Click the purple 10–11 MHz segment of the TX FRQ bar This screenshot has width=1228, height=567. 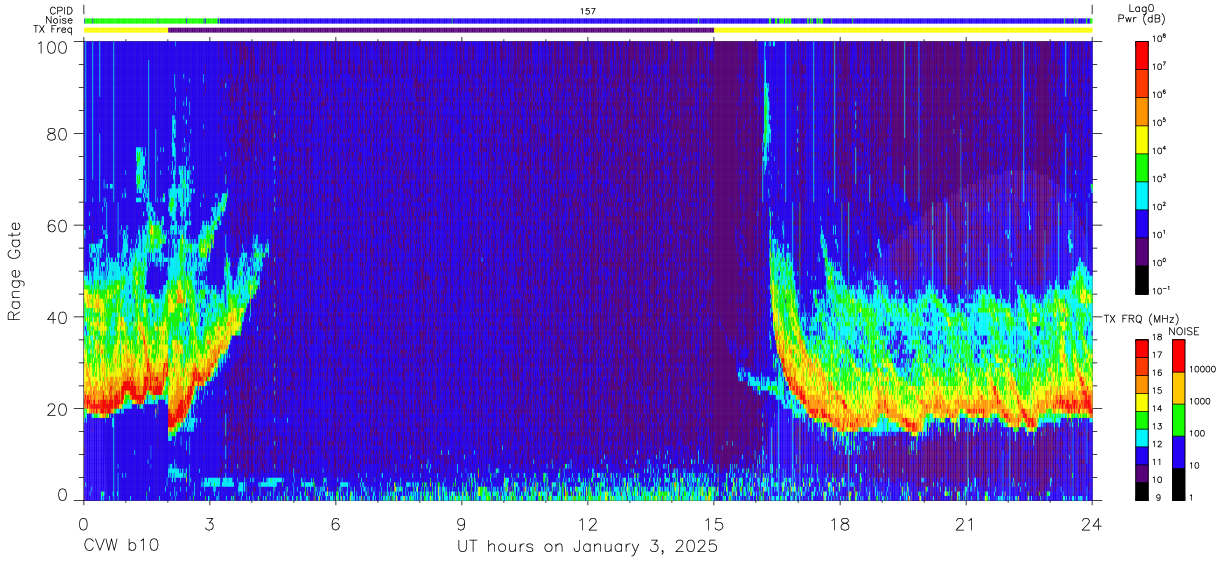(1142, 472)
